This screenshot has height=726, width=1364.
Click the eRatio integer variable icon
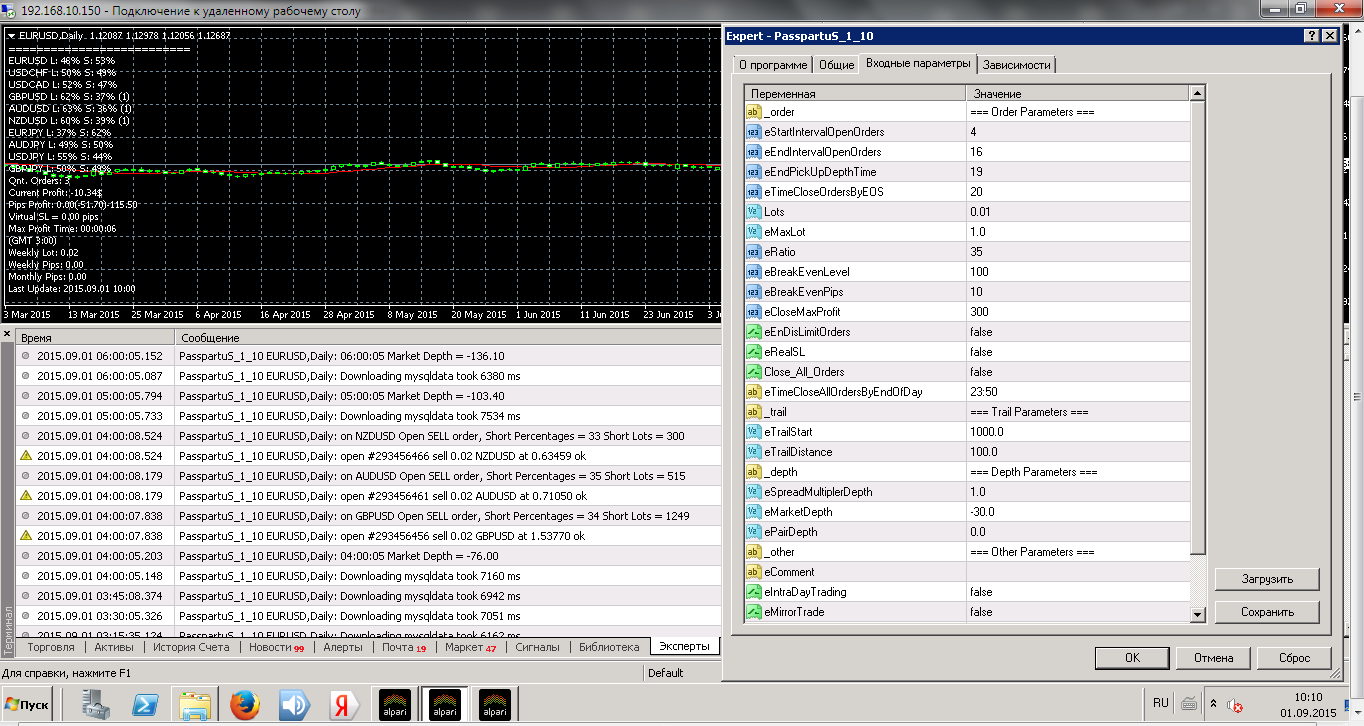[x=754, y=252]
